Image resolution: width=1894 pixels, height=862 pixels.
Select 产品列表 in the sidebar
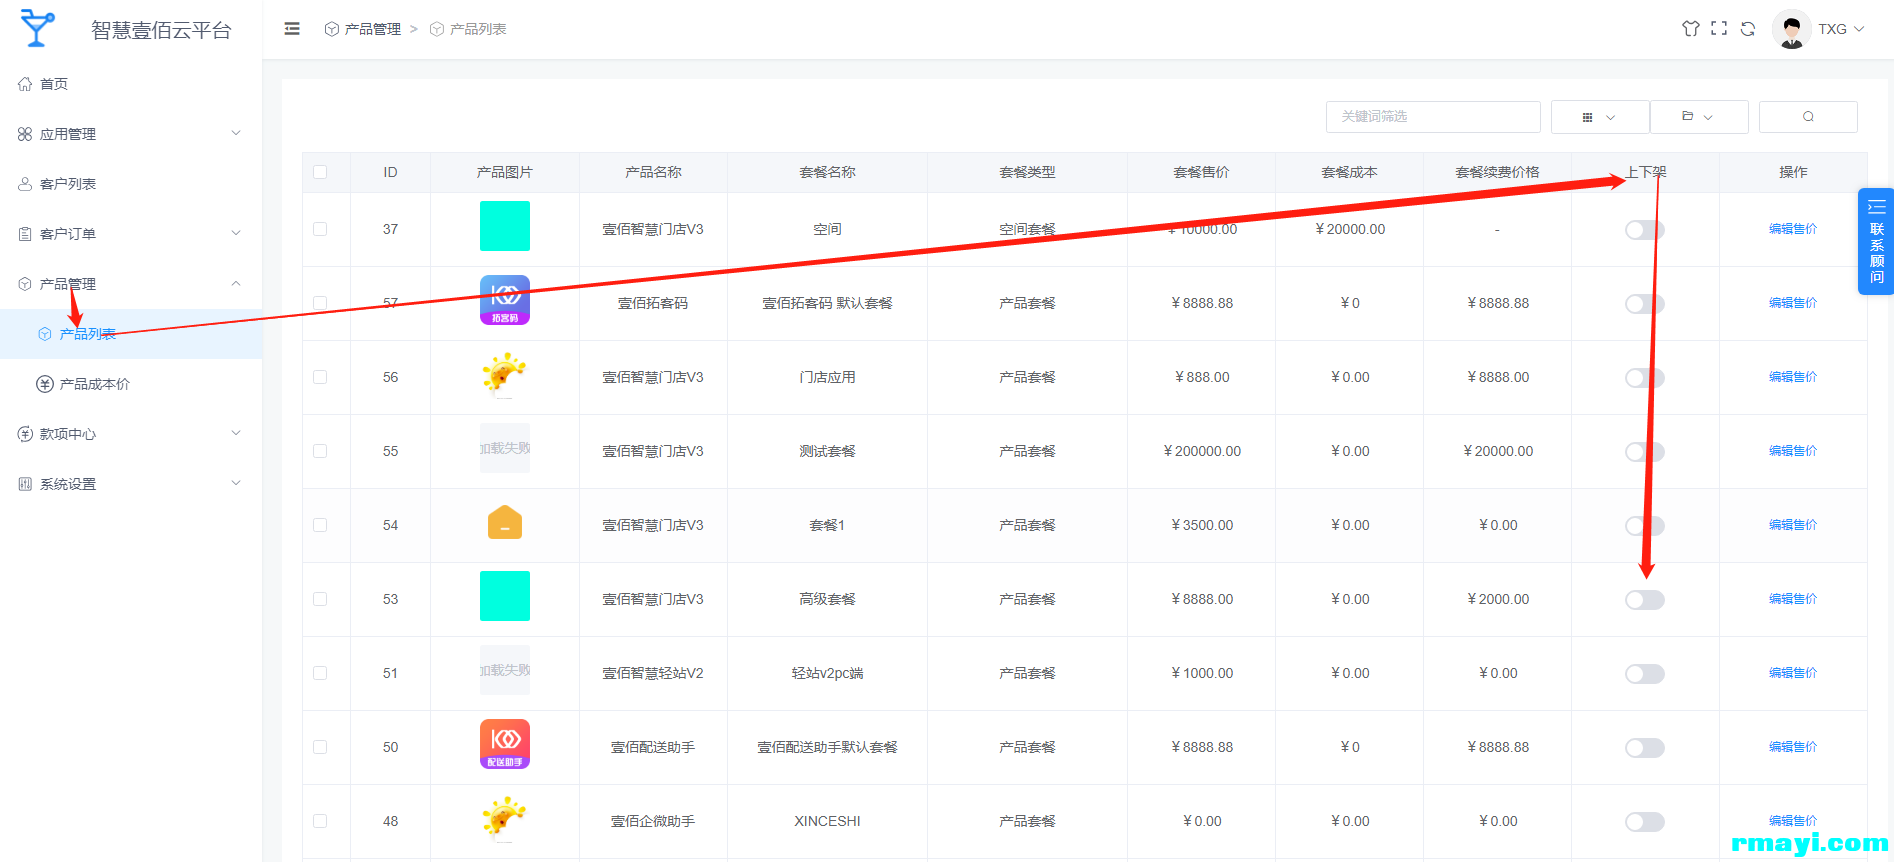point(131,334)
